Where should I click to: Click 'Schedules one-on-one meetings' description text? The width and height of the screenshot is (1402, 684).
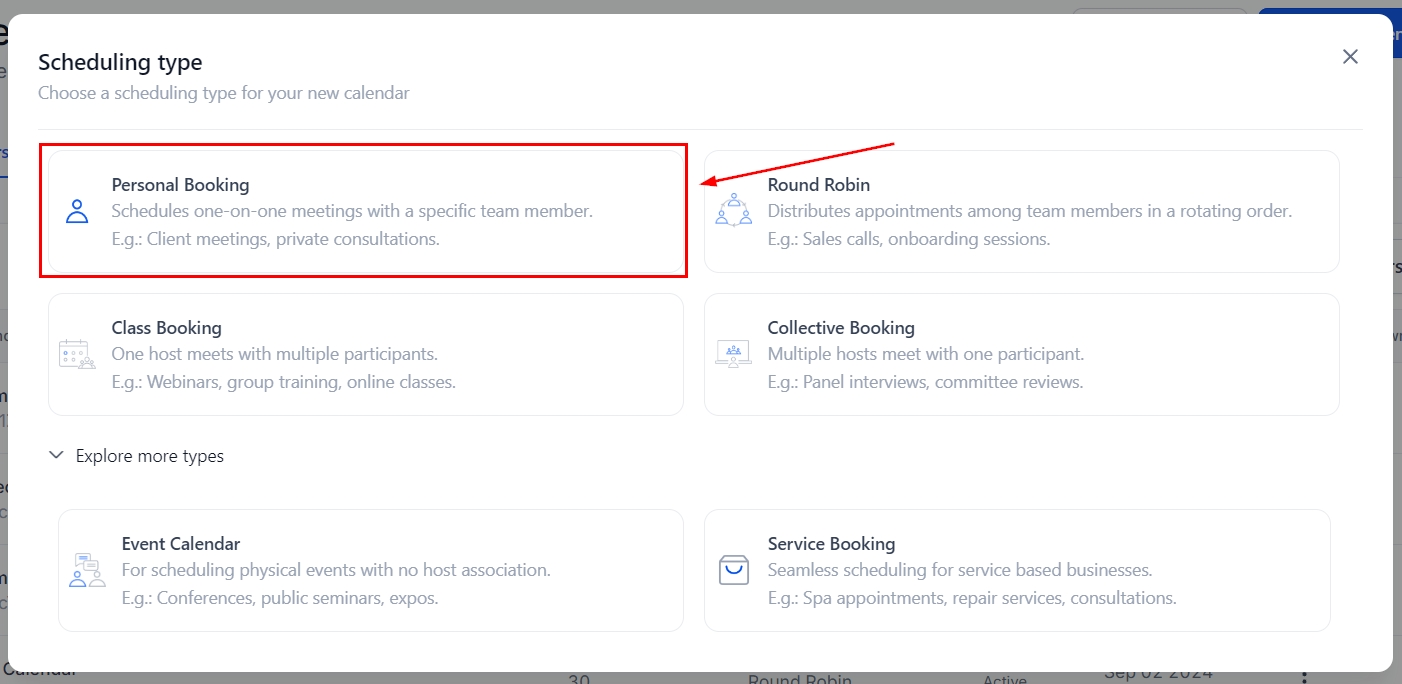352,211
